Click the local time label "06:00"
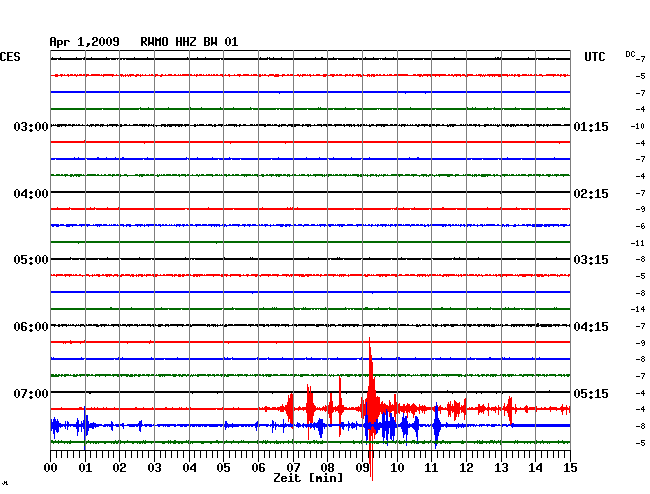The height and width of the screenshot is (494, 650). point(31,327)
